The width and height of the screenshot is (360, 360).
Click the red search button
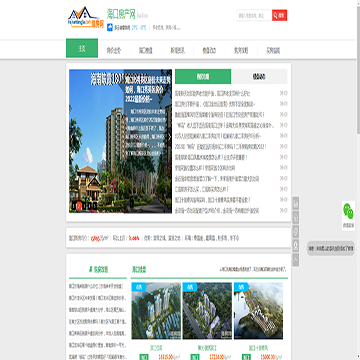[x=279, y=15]
